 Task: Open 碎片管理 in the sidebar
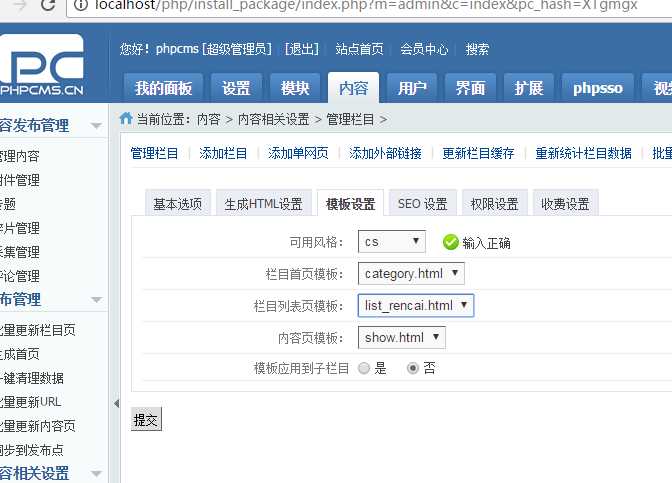(x=20, y=228)
